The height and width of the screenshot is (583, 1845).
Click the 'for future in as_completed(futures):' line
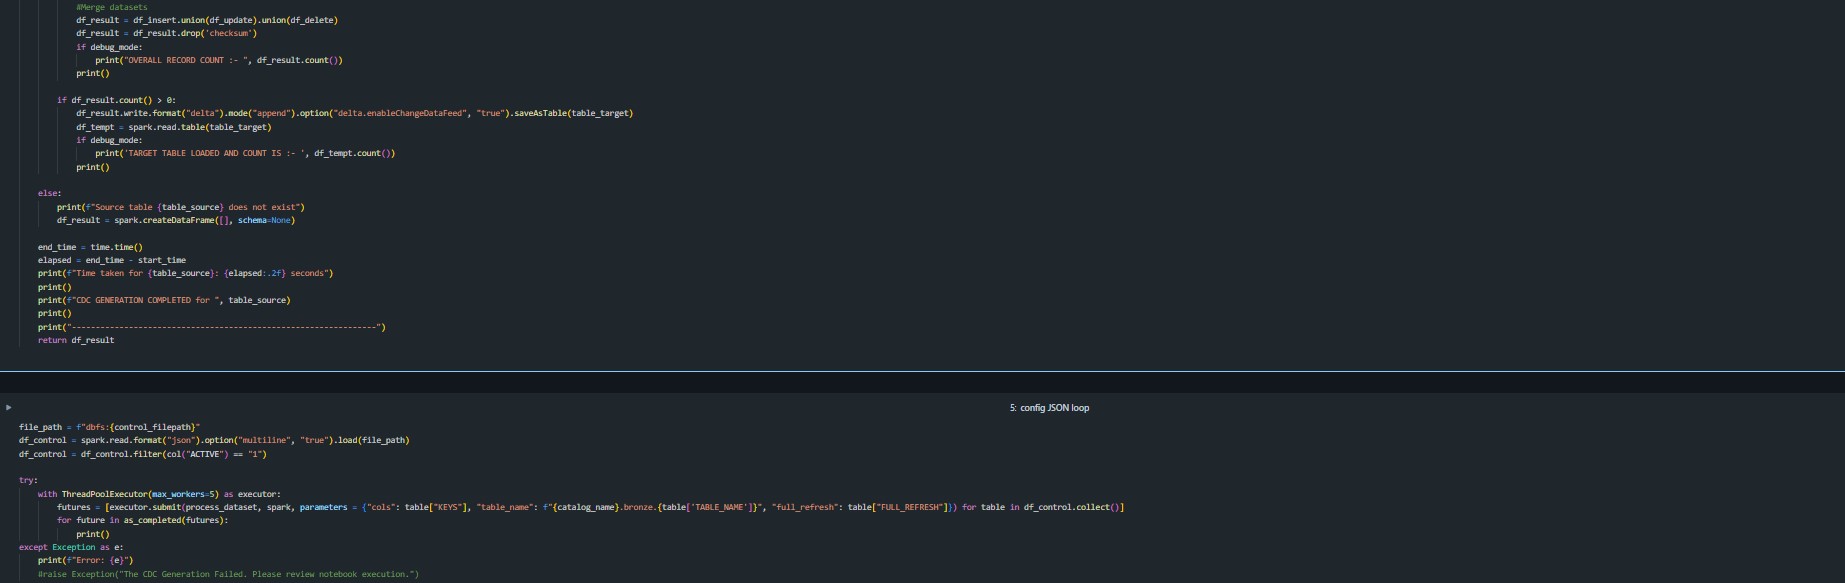[x=143, y=520]
